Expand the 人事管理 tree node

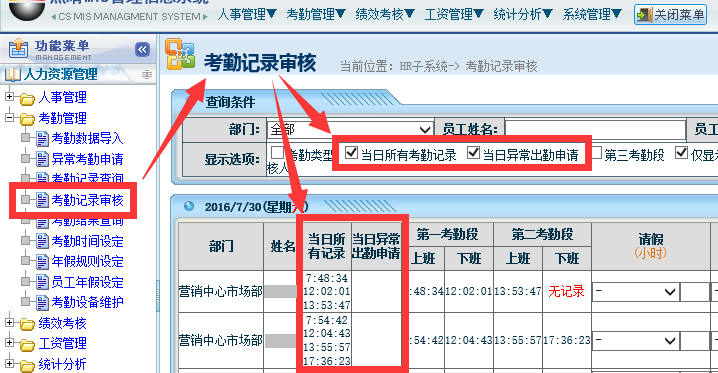point(9,97)
